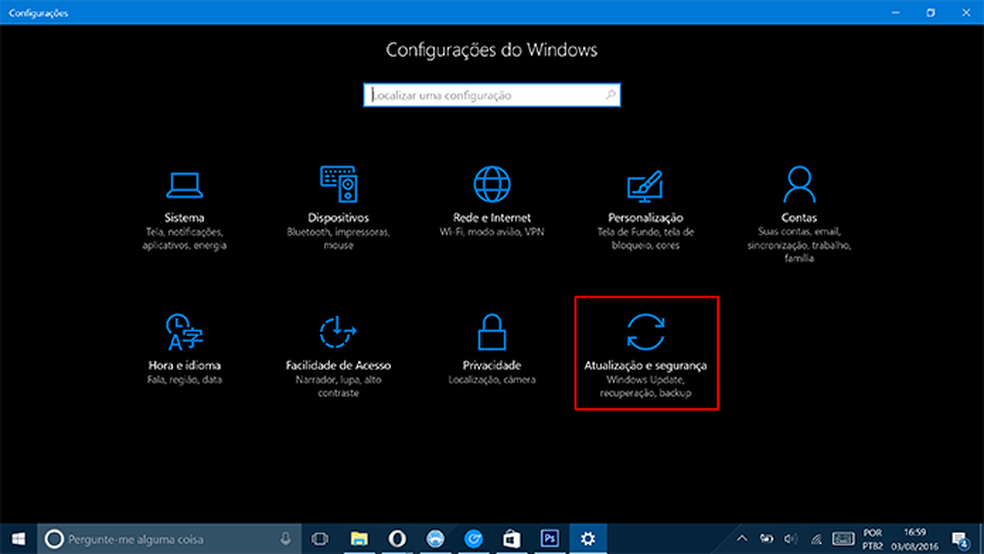Open the Personalização settings category

[x=645, y=209]
